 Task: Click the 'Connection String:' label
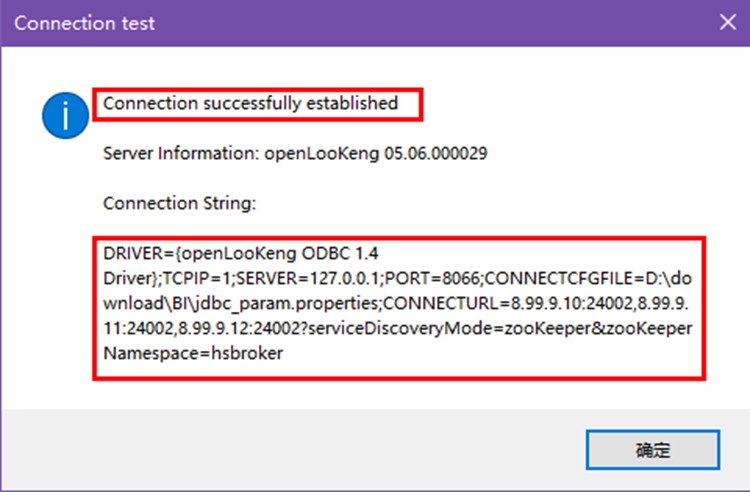pyautogui.click(x=180, y=203)
